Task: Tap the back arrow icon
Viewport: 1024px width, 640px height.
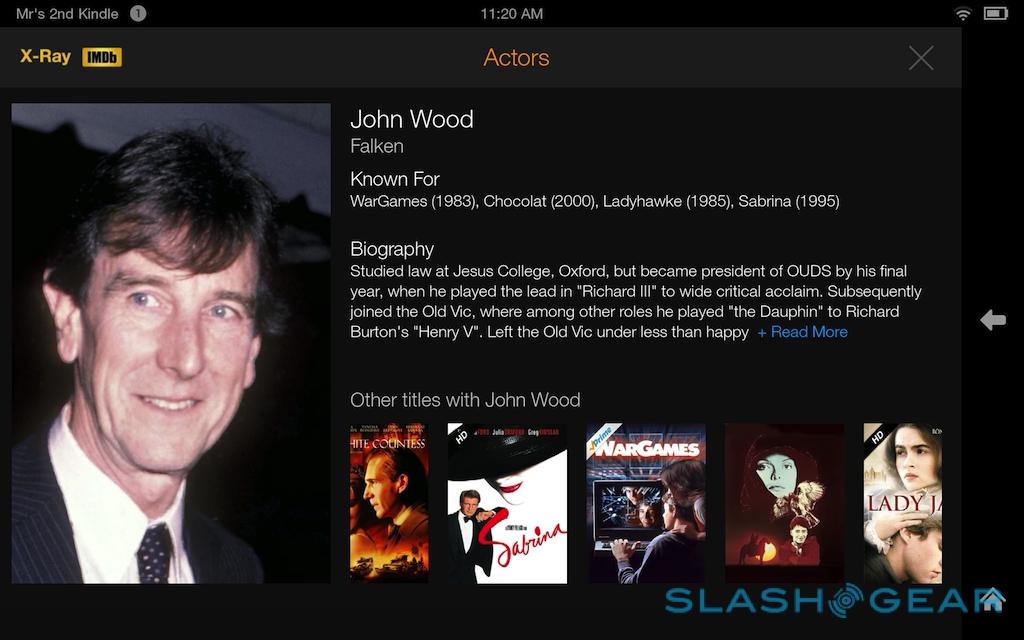Action: pyautogui.click(x=993, y=320)
